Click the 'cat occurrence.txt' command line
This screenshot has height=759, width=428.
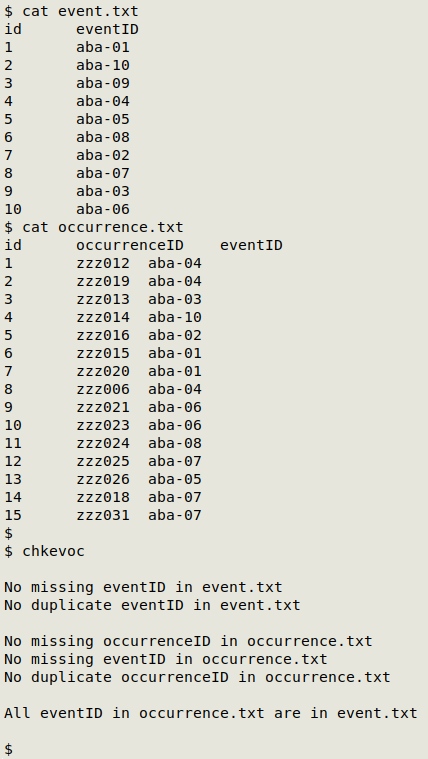tap(94, 228)
